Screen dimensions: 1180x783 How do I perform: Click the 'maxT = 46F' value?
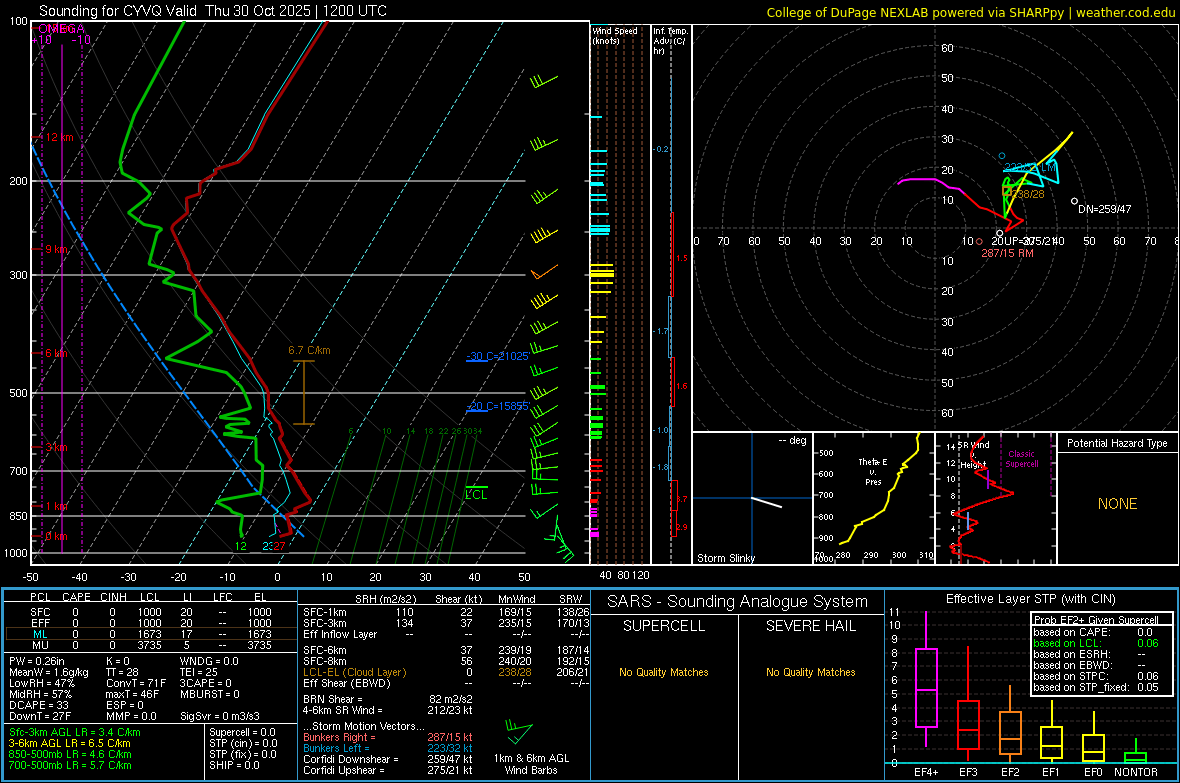coord(132,693)
